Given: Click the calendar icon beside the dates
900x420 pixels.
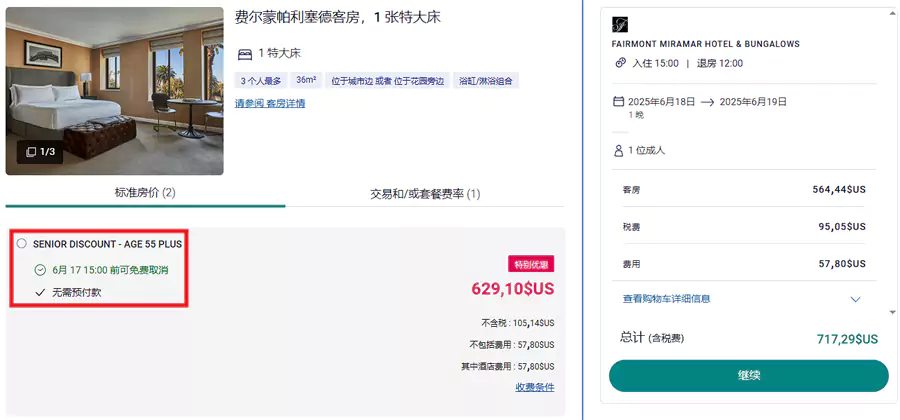Looking at the screenshot, I should pos(618,102).
